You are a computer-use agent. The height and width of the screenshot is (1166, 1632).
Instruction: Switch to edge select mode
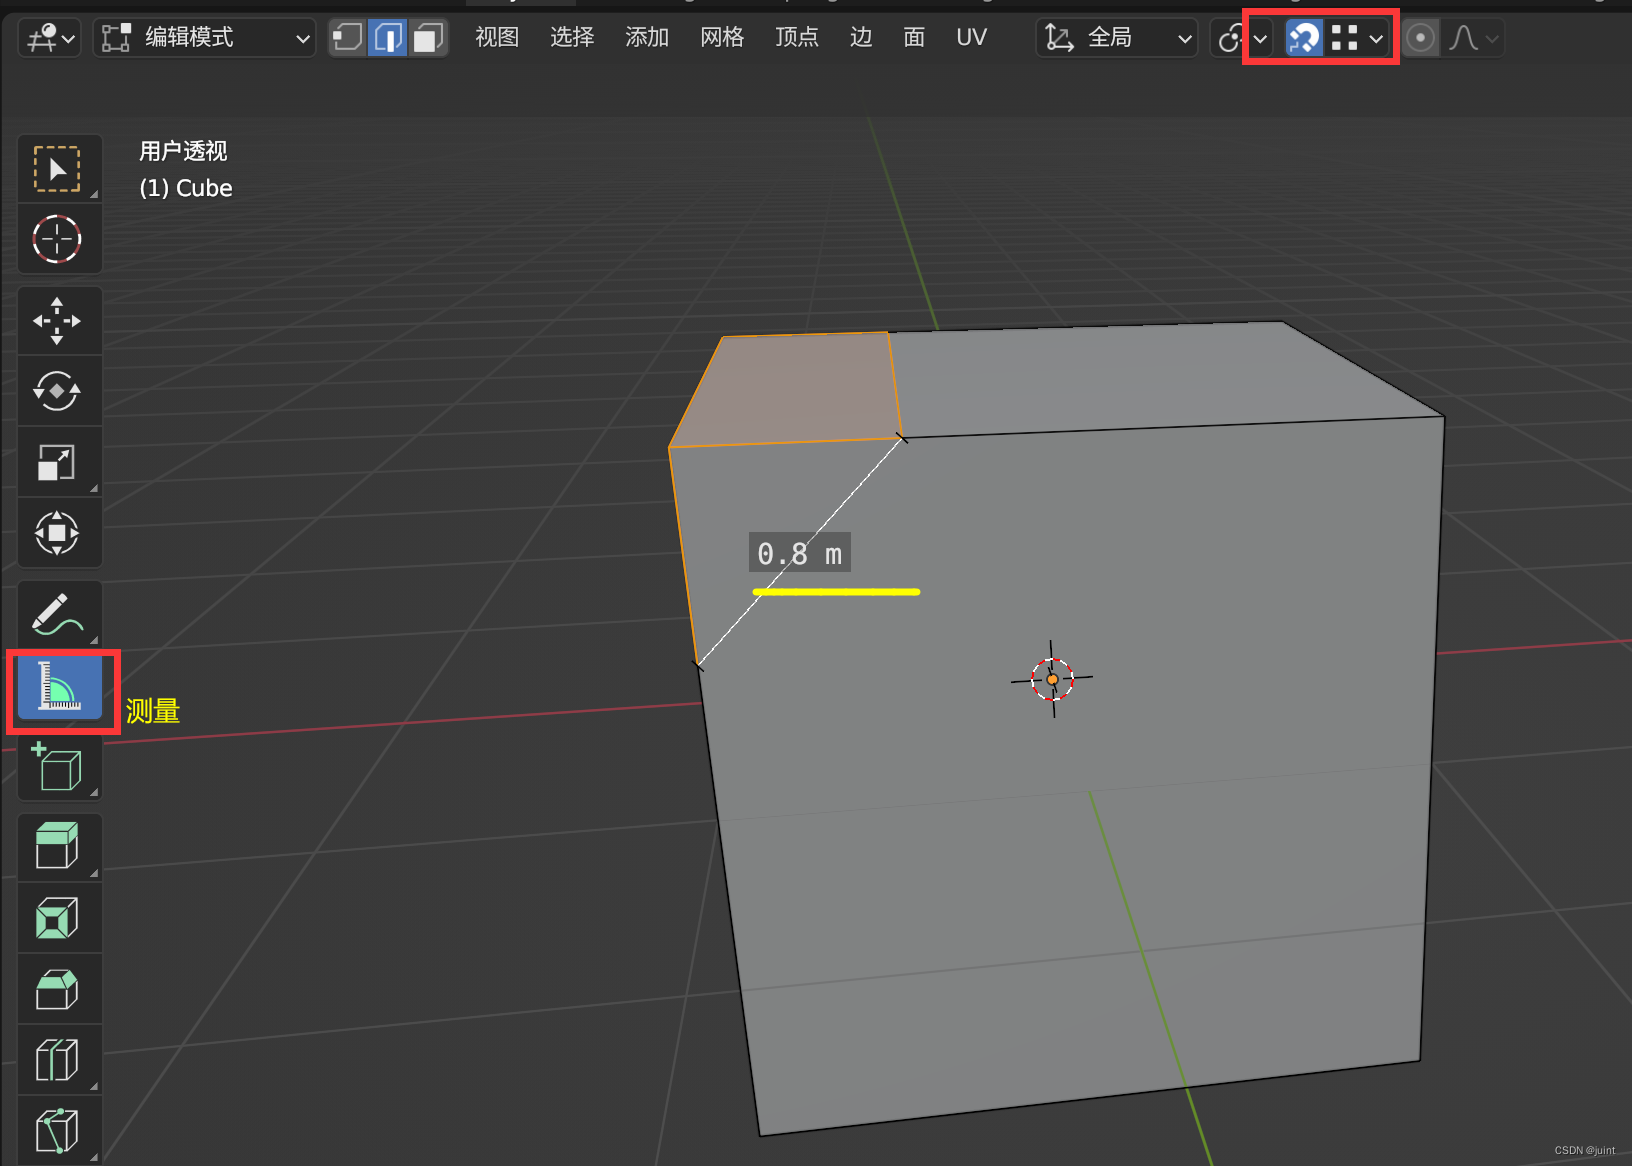[x=388, y=38]
